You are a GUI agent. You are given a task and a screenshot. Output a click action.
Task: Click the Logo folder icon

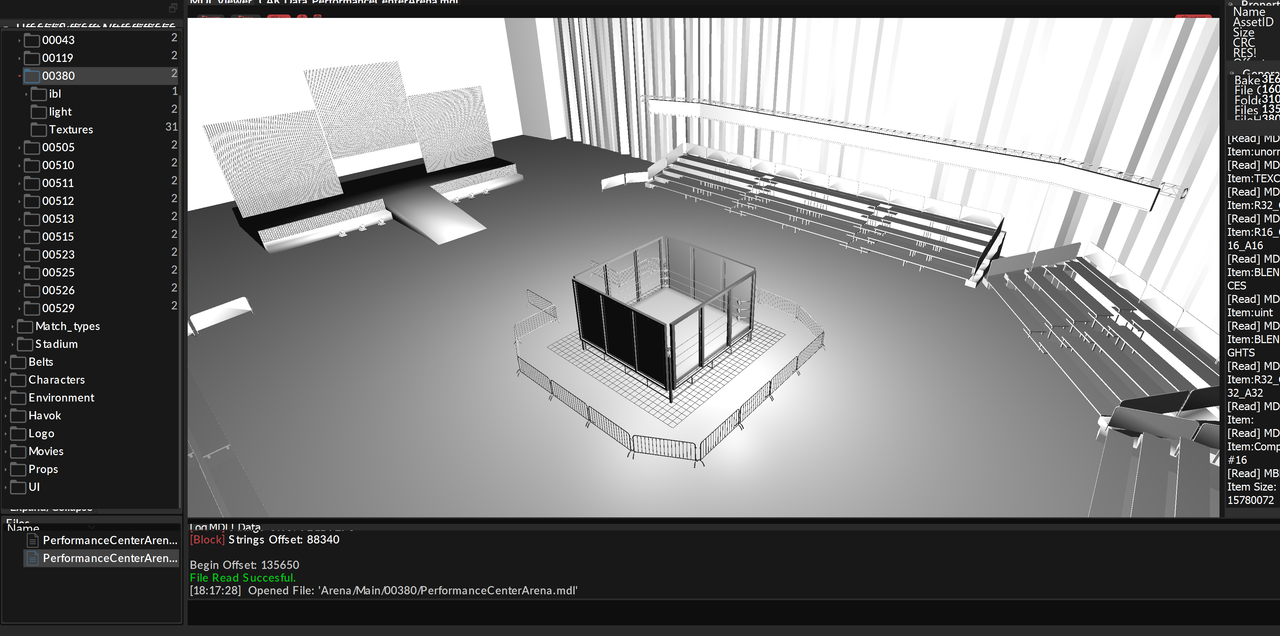(x=18, y=434)
